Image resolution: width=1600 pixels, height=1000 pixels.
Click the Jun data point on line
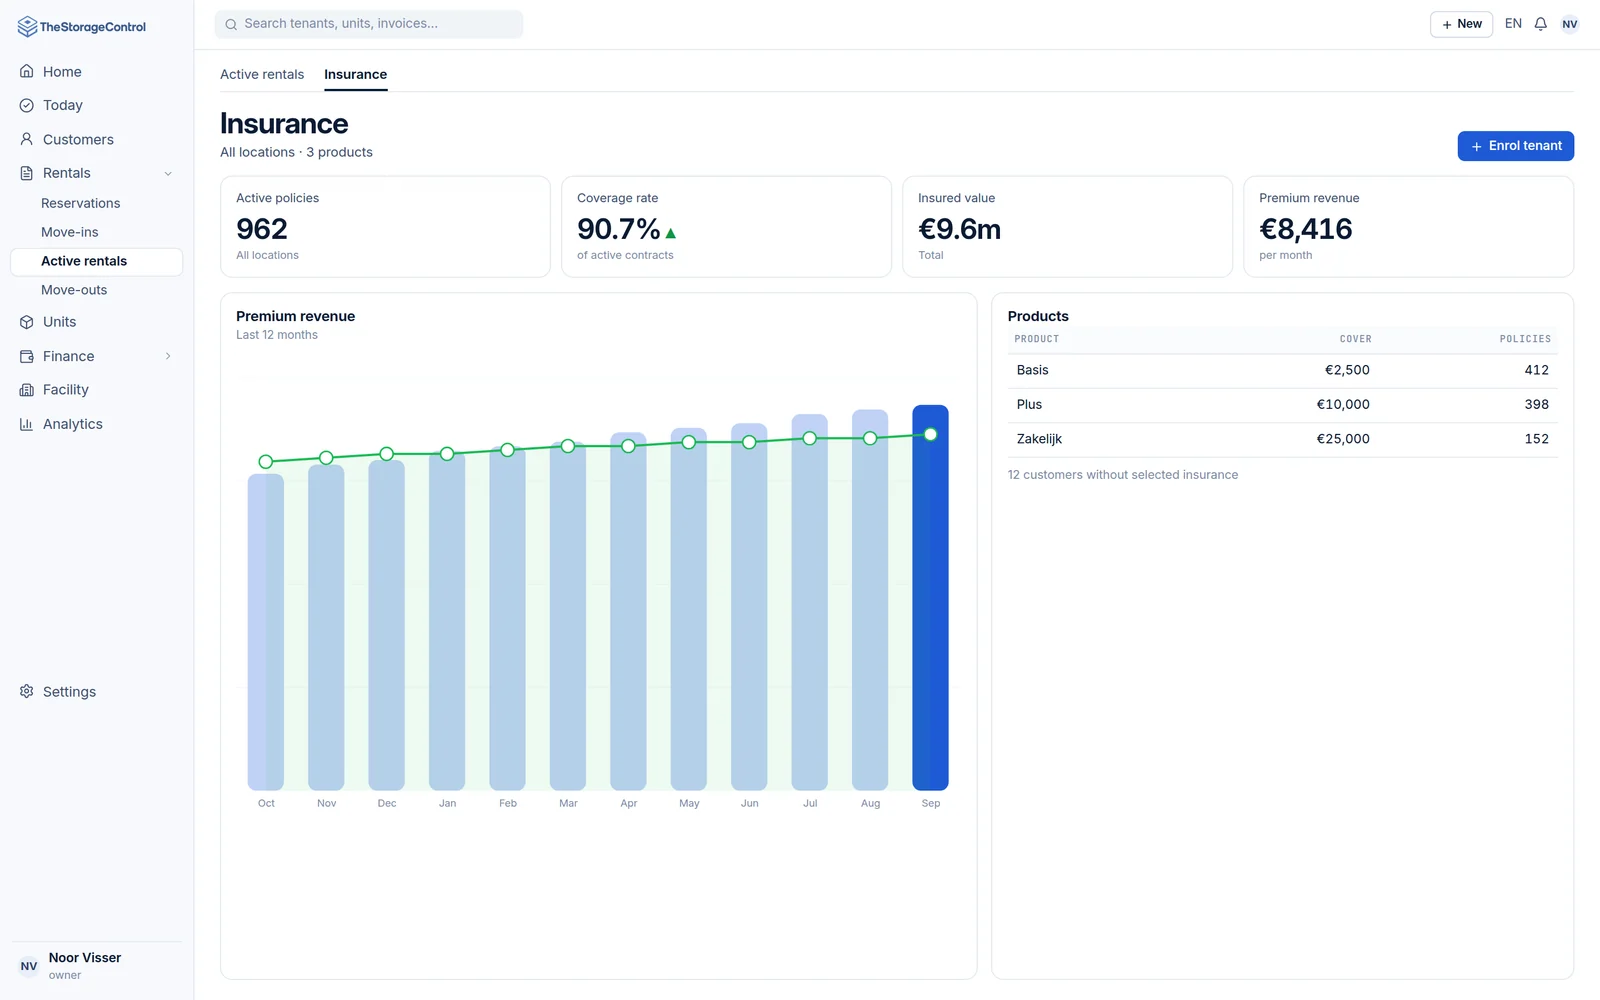tap(749, 442)
